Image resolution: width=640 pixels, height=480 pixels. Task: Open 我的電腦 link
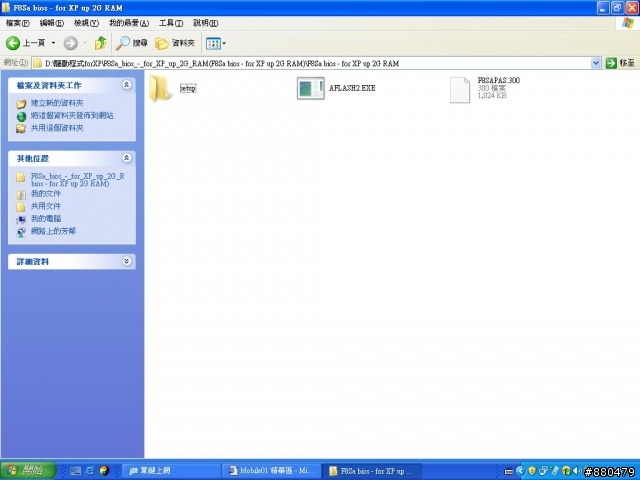point(46,219)
